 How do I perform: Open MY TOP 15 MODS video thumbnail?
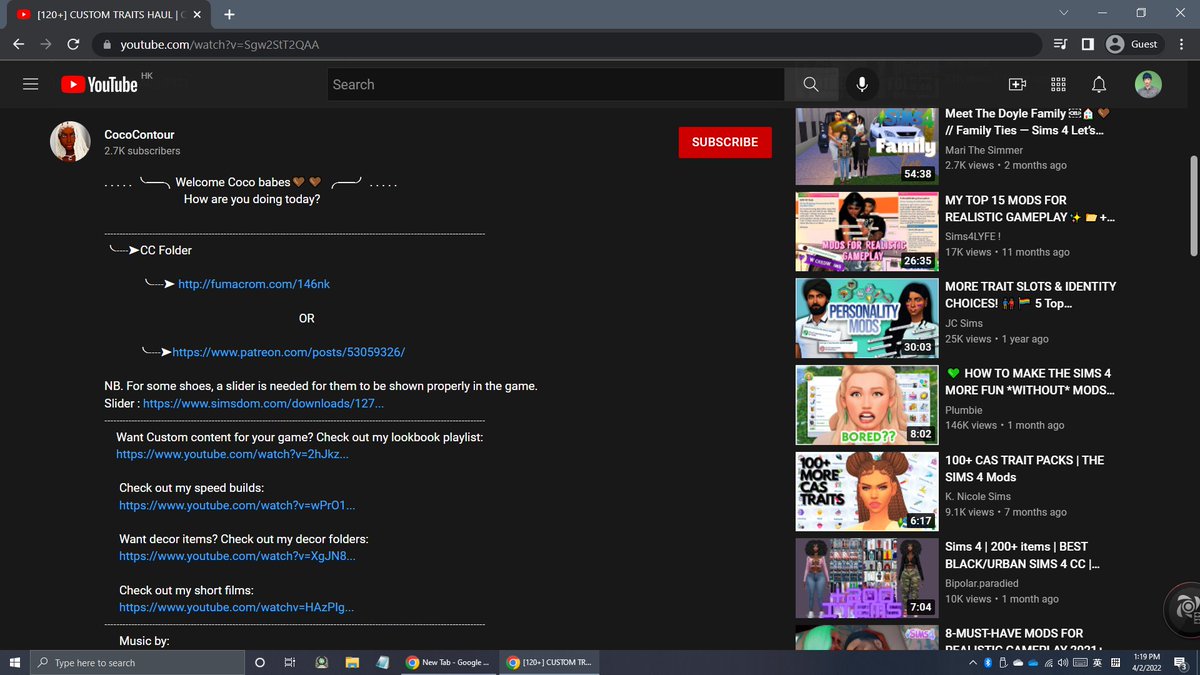coord(866,232)
